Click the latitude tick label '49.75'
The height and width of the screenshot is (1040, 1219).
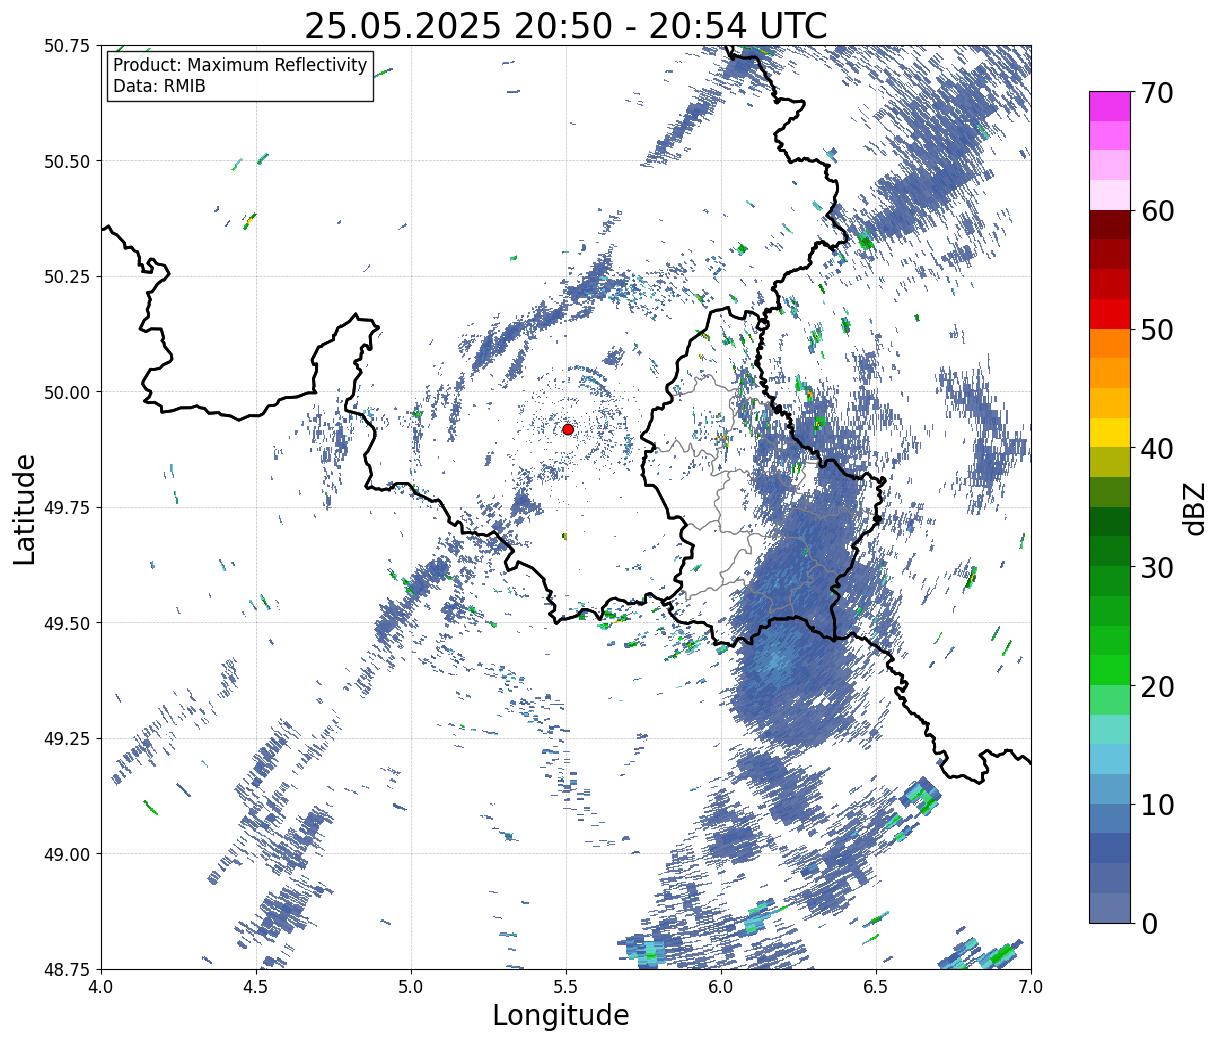tap(67, 508)
